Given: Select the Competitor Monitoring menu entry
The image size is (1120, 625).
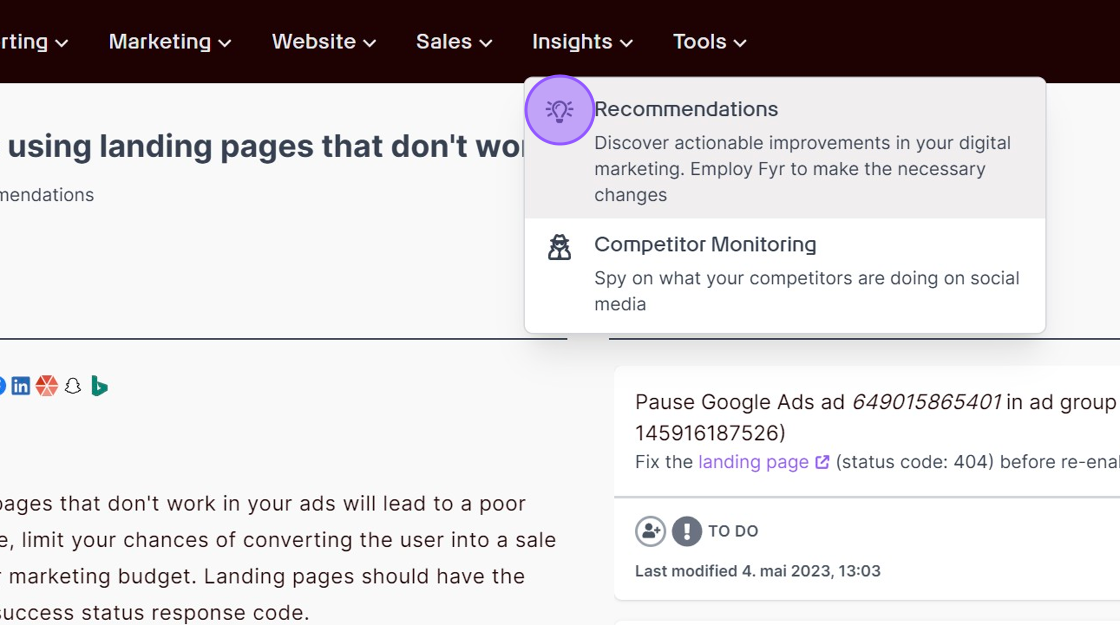Looking at the screenshot, I should tap(785, 275).
